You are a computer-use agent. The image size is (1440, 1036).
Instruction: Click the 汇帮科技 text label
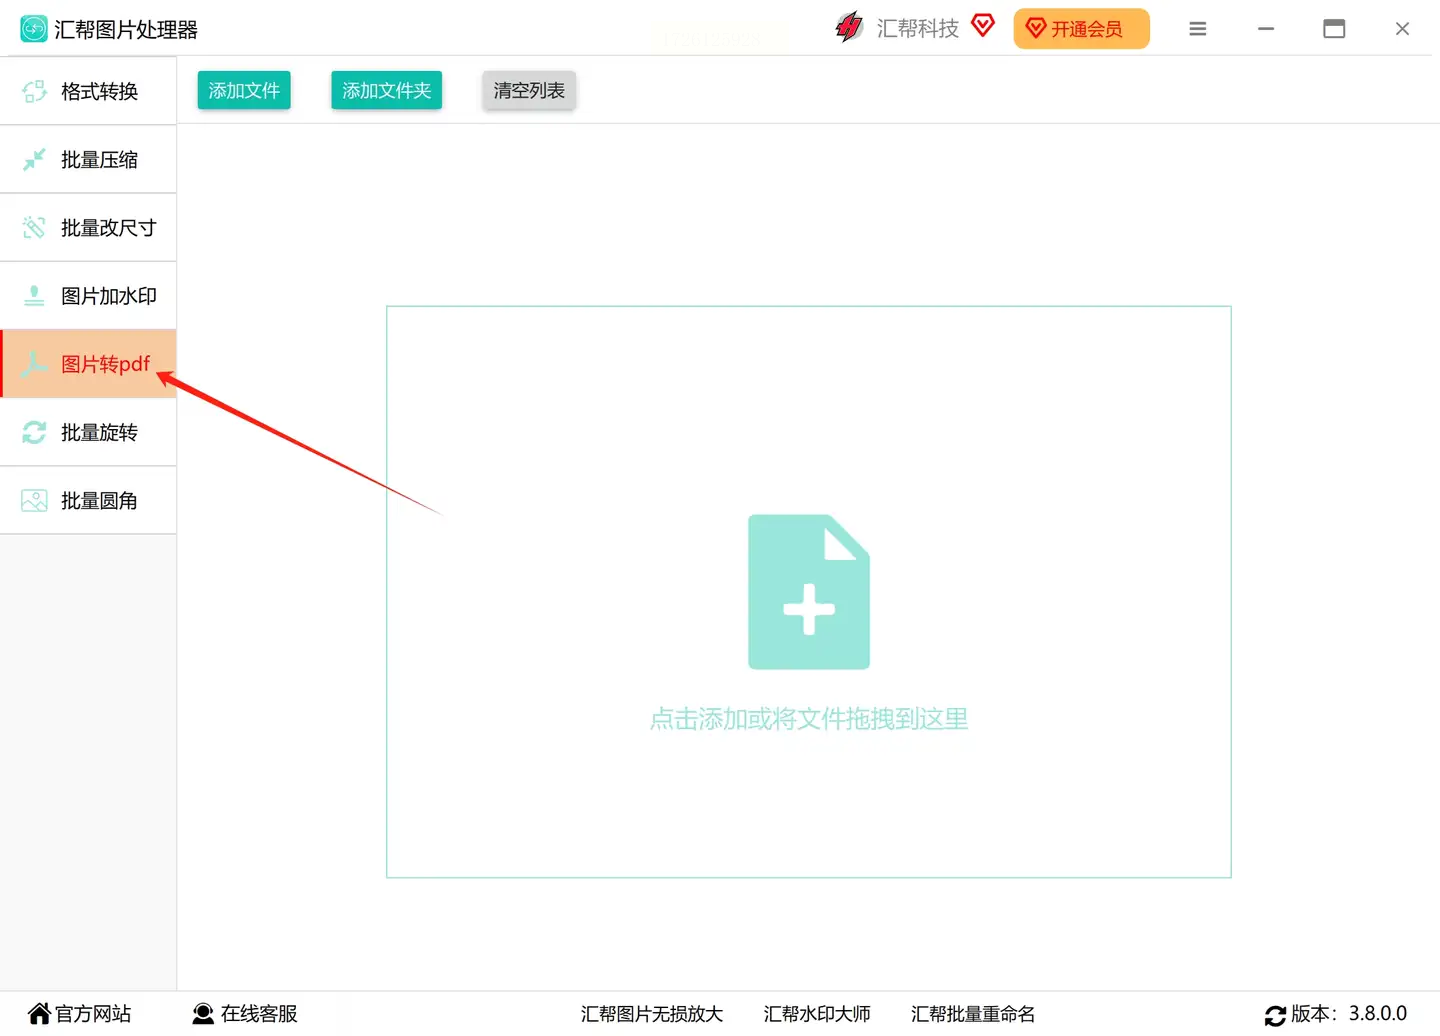pos(918,28)
